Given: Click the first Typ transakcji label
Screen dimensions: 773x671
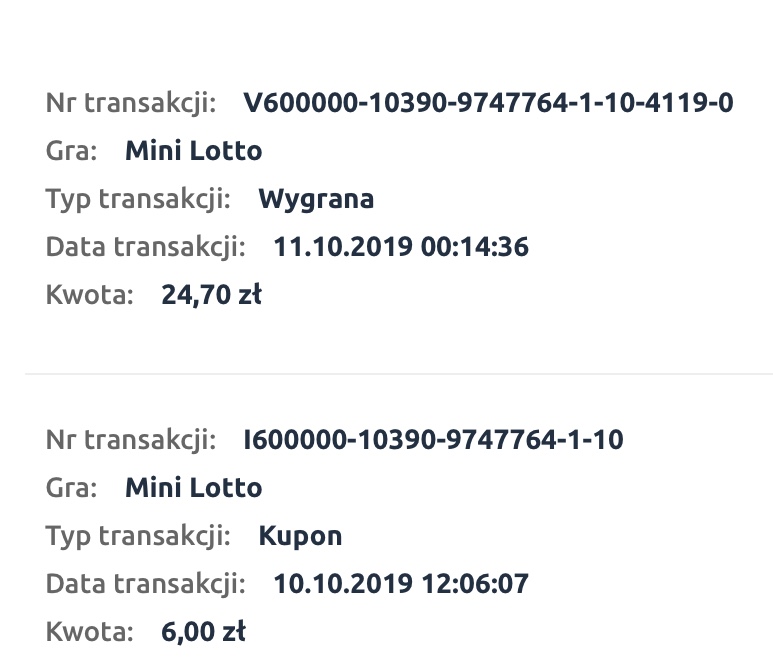Looking at the screenshot, I should point(138,199).
